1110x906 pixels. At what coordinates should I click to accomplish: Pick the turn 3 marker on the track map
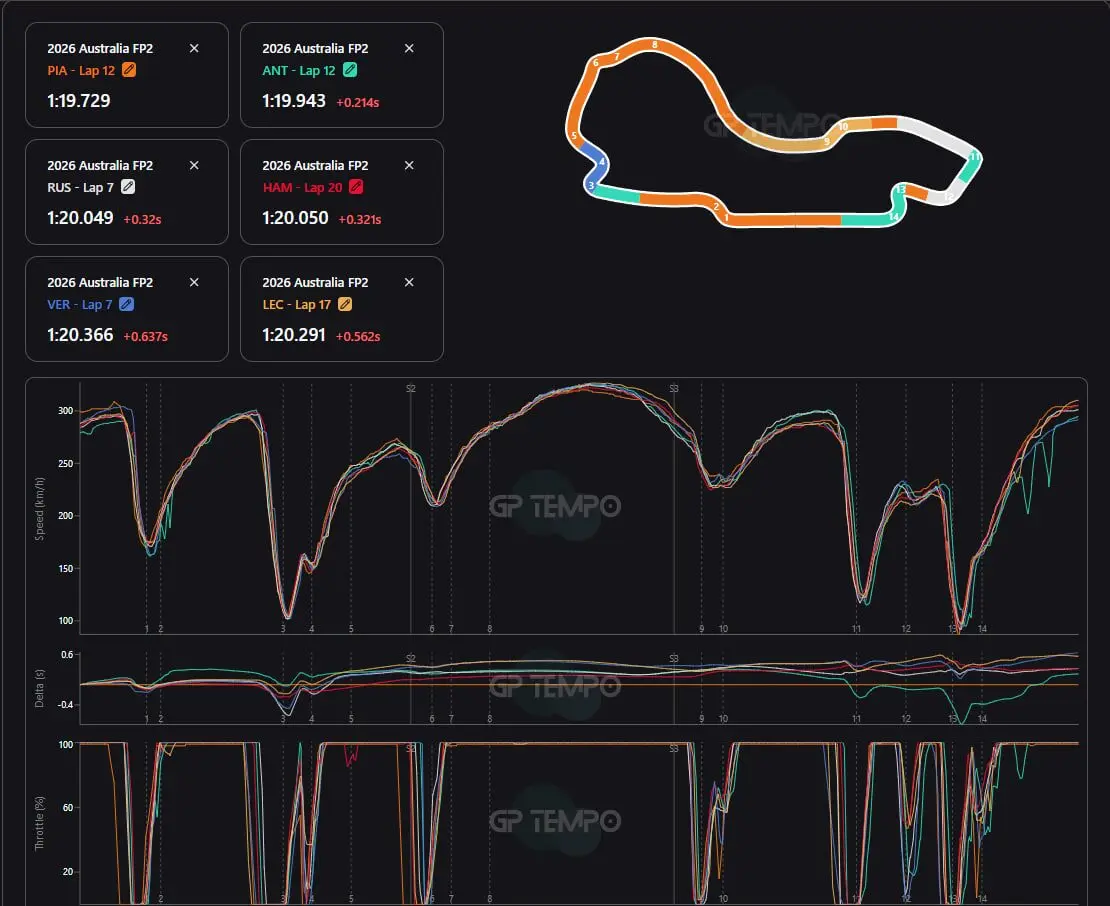pos(591,186)
